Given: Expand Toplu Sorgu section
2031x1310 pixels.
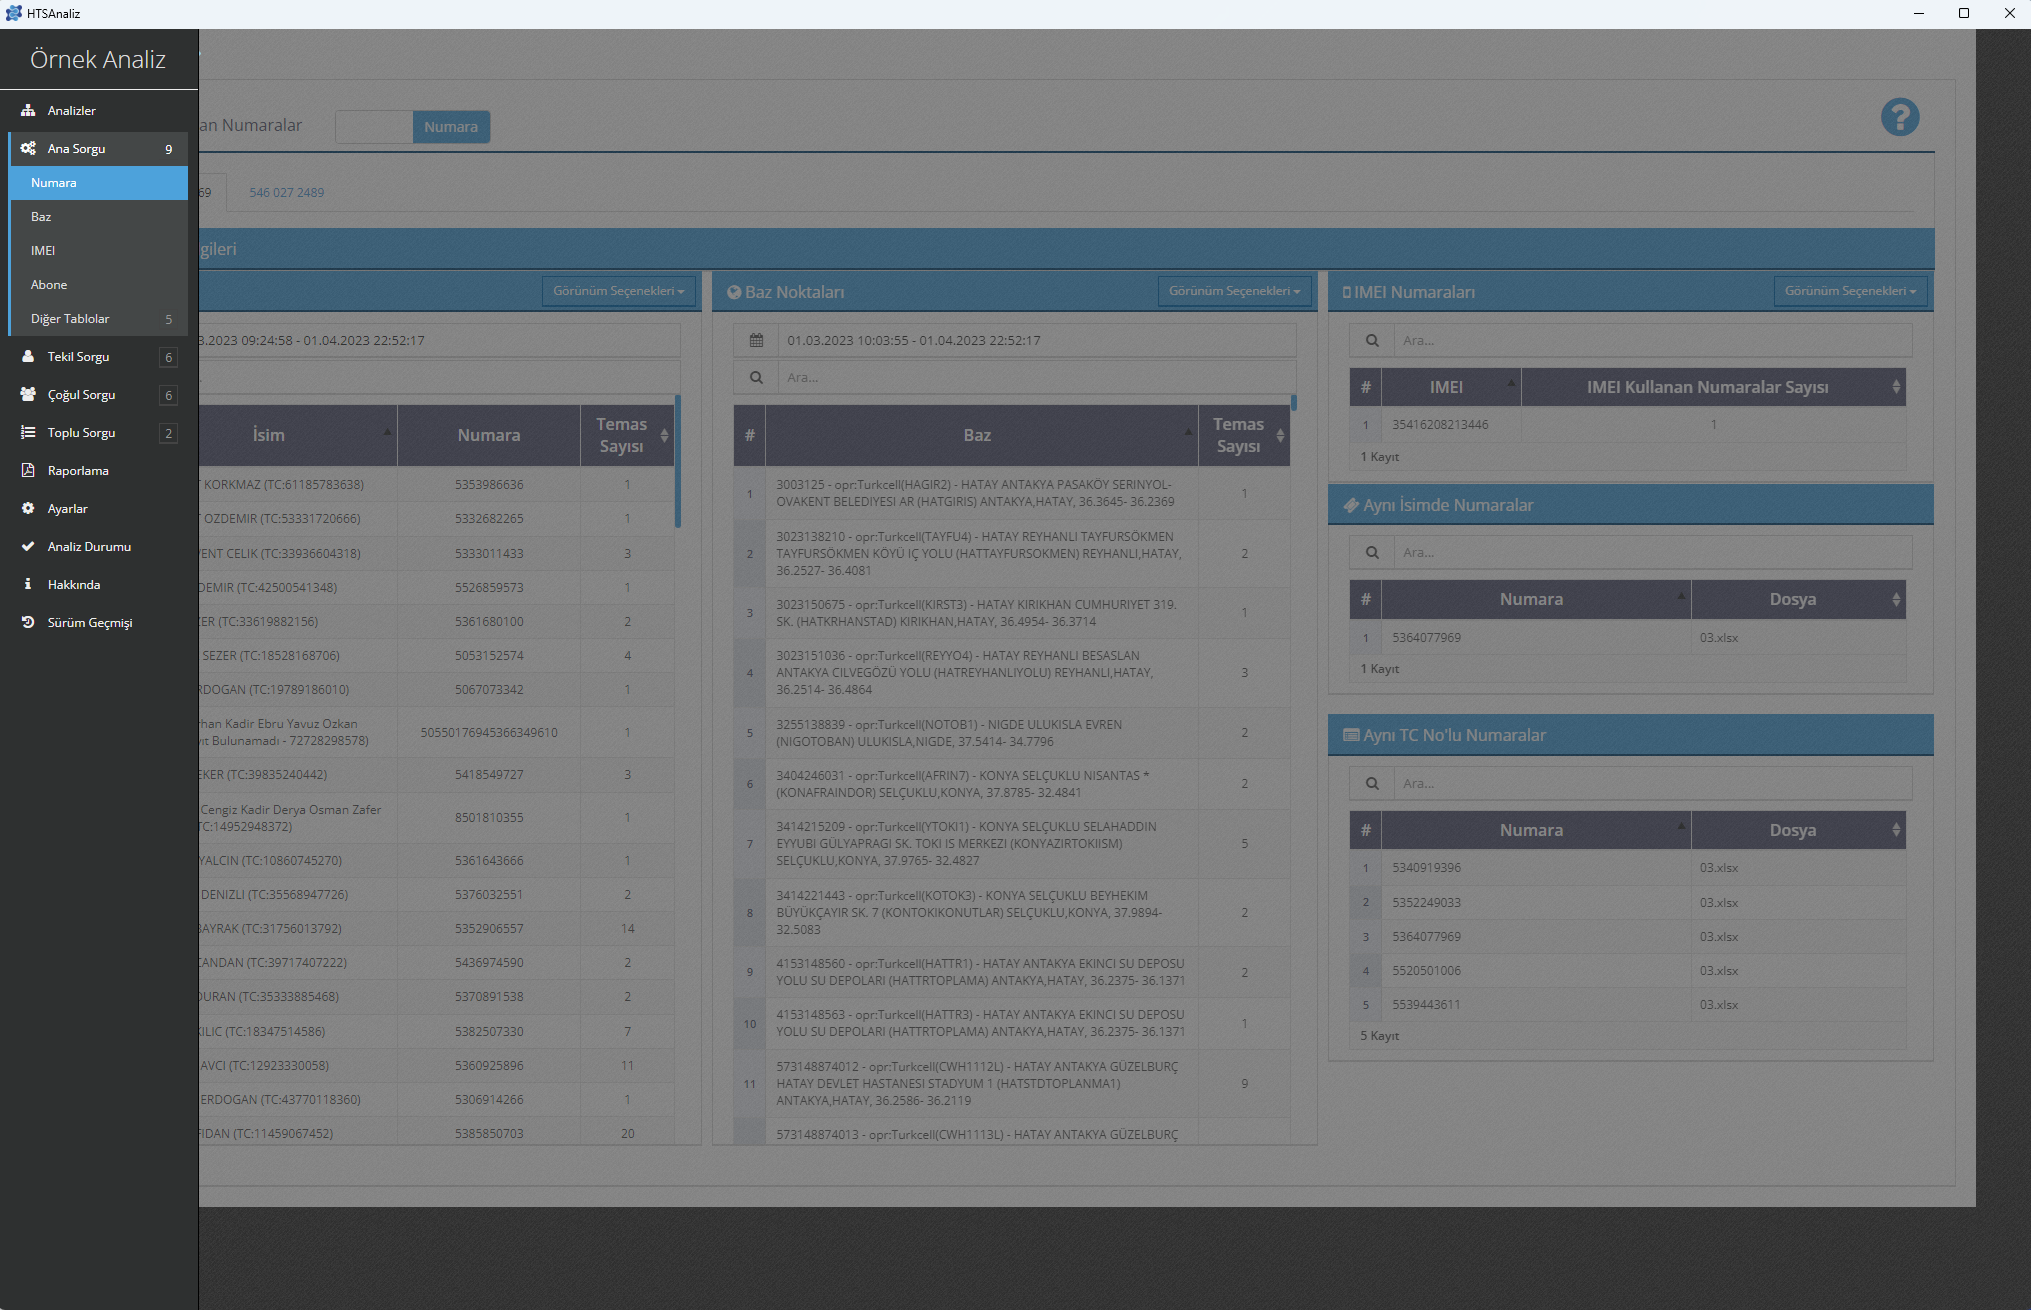Looking at the screenshot, I should [x=98, y=433].
